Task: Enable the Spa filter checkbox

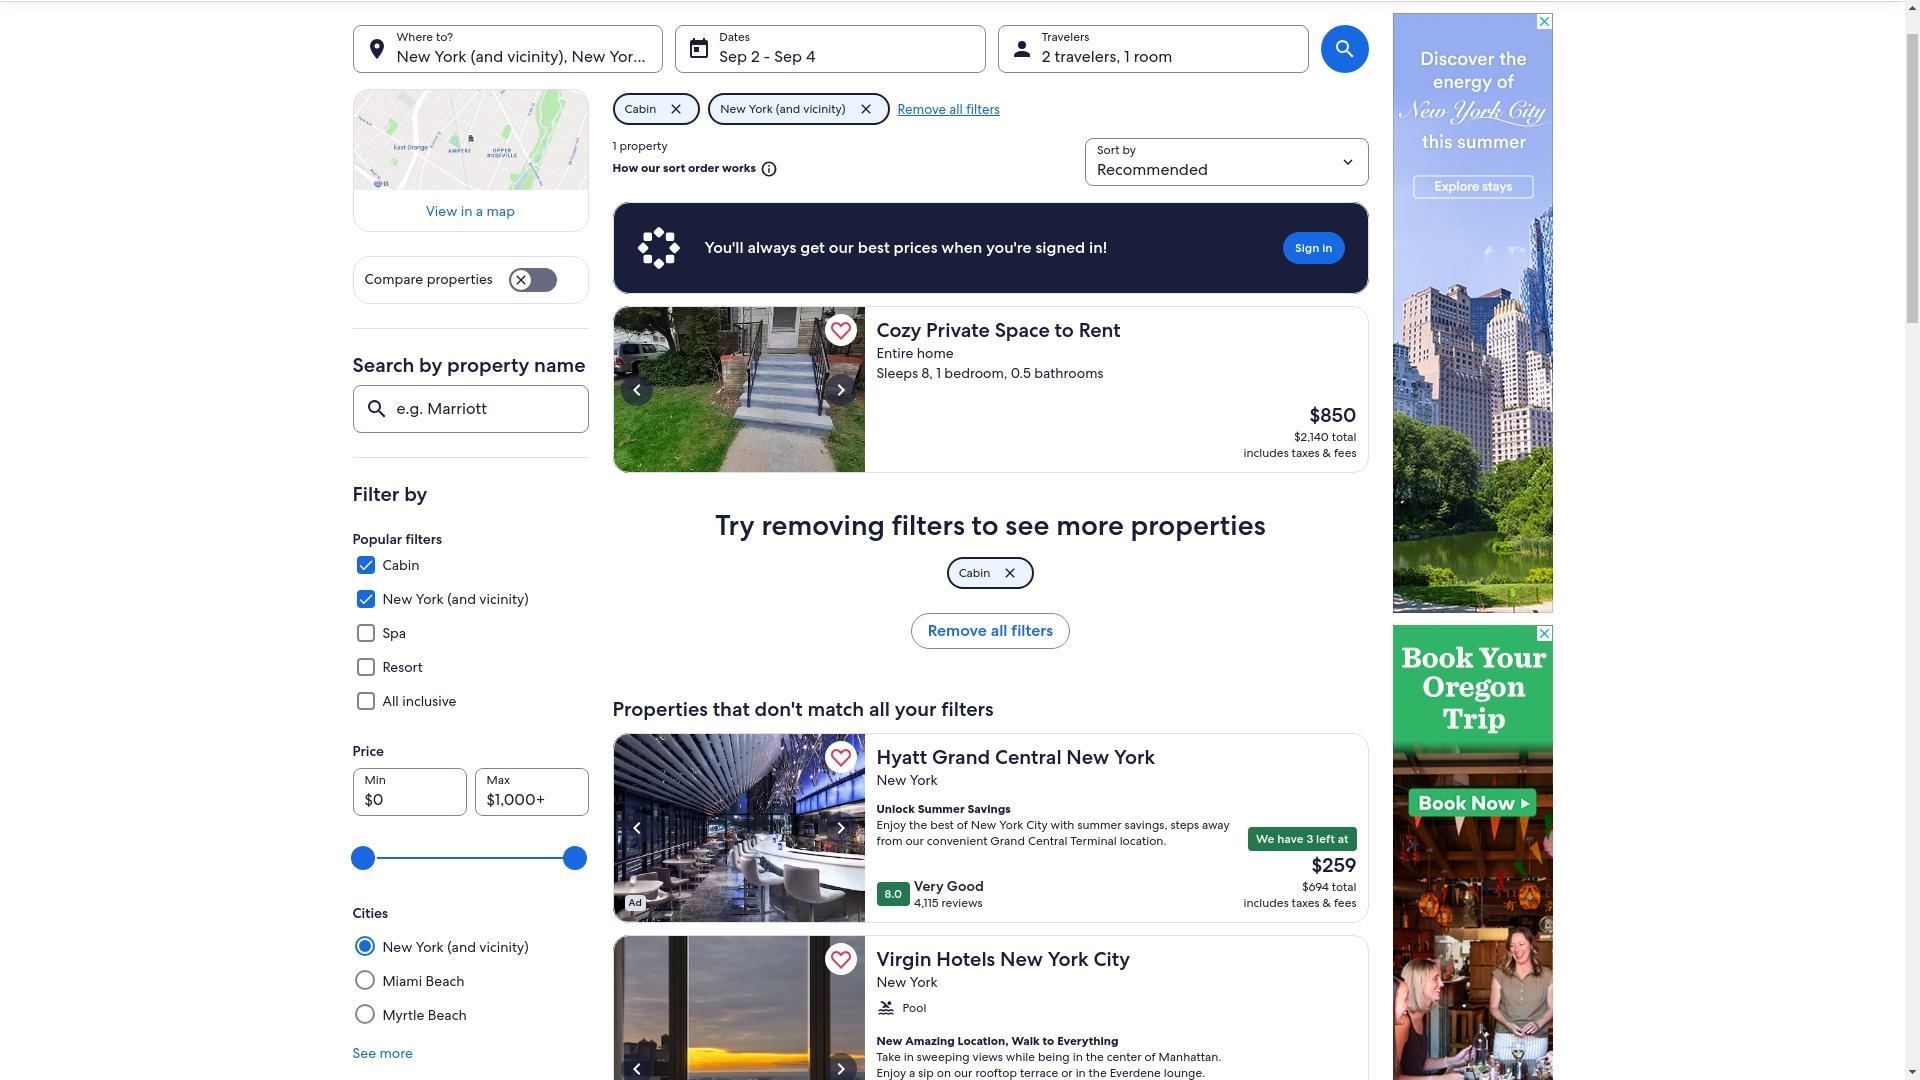Action: [x=366, y=634]
